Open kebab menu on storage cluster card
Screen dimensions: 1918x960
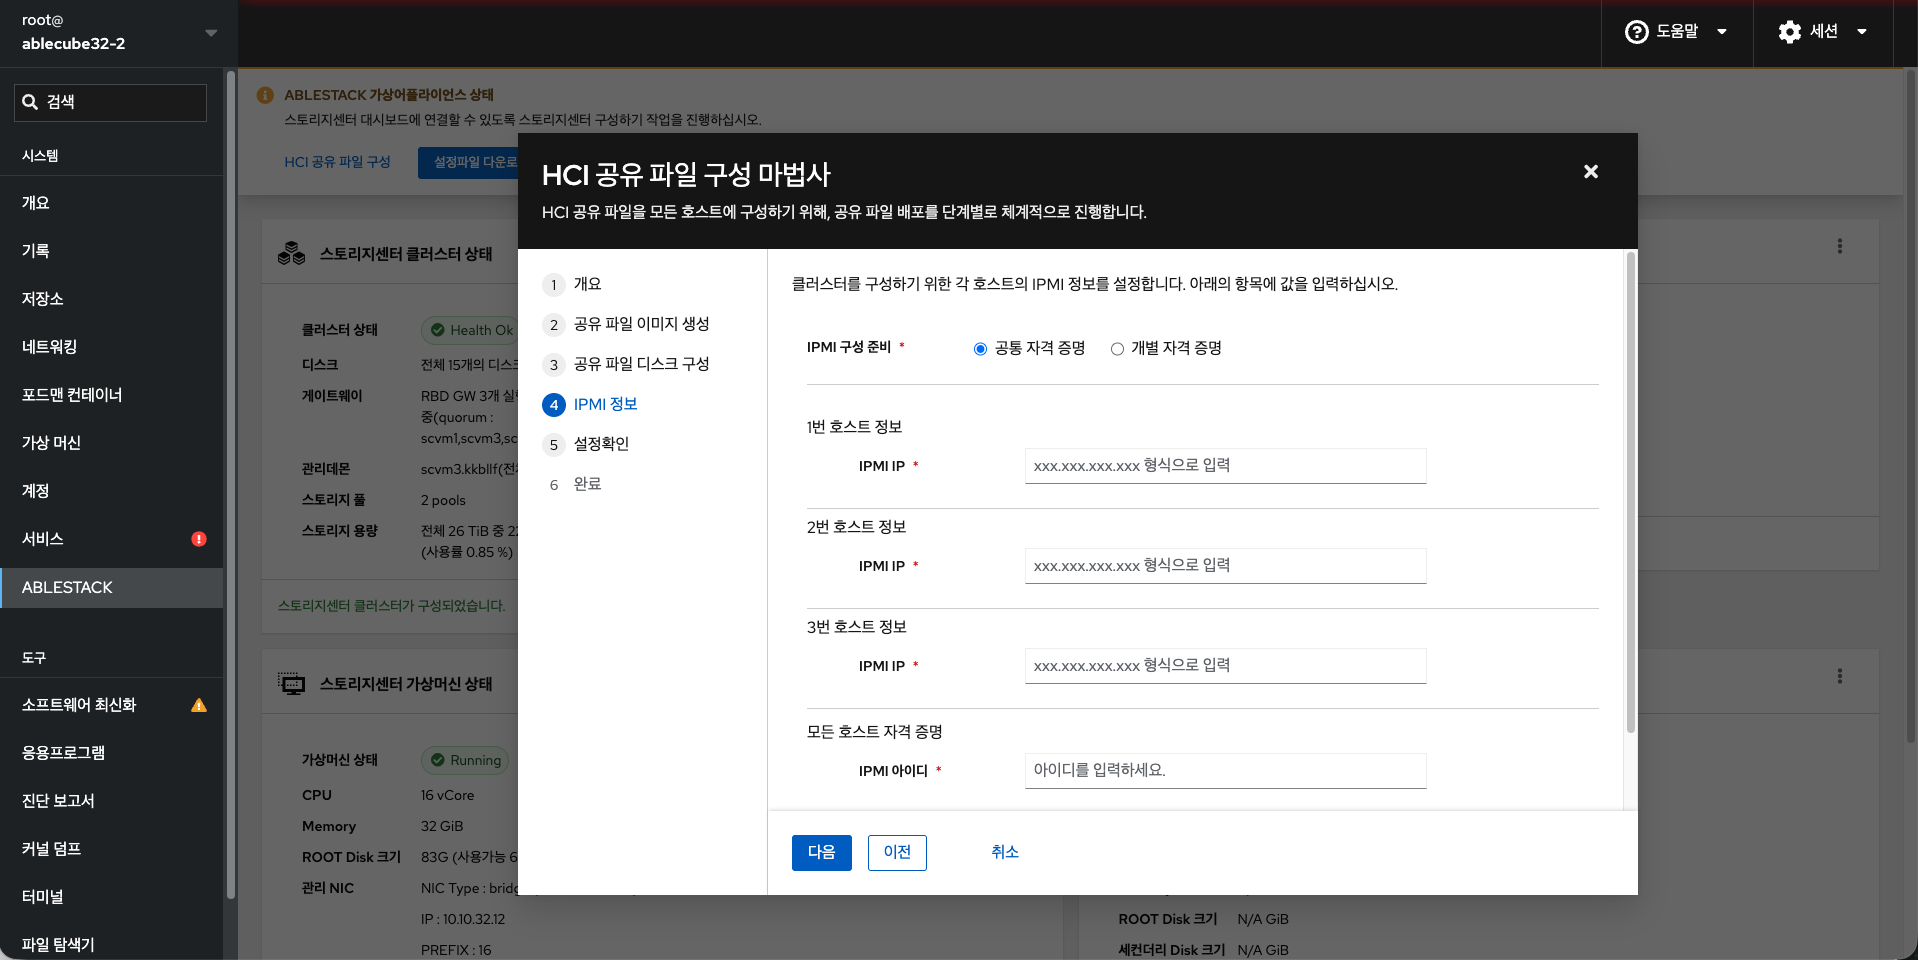pyautogui.click(x=1839, y=246)
